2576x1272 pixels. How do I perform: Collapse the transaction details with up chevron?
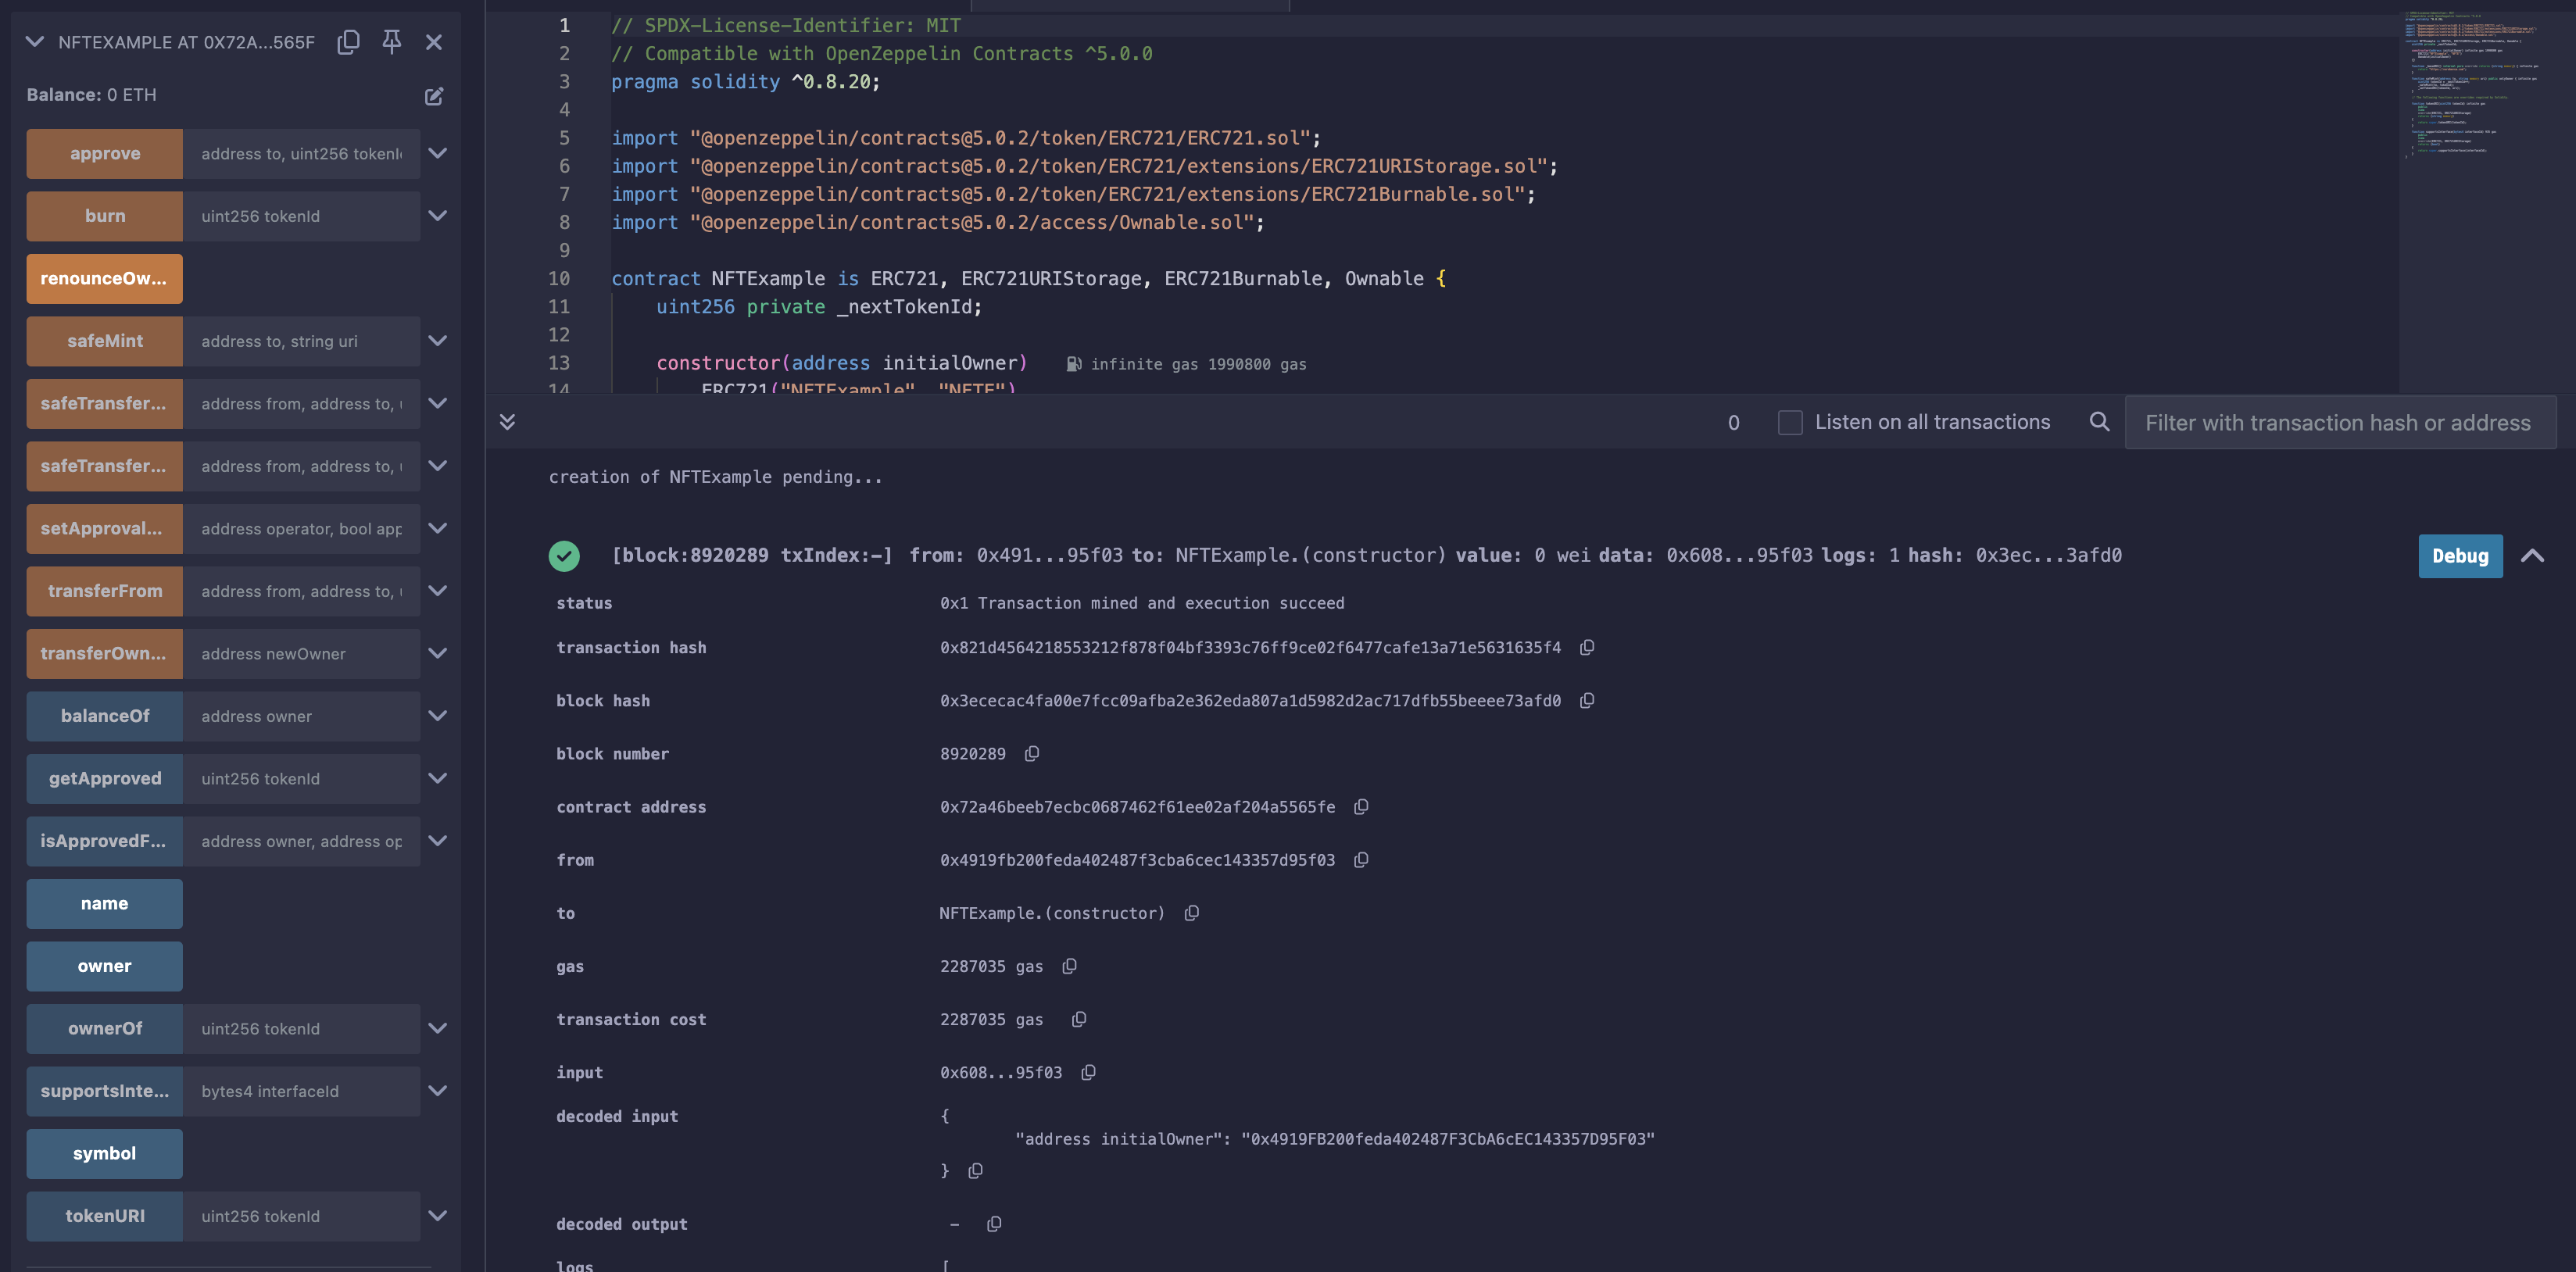pyautogui.click(x=2532, y=556)
